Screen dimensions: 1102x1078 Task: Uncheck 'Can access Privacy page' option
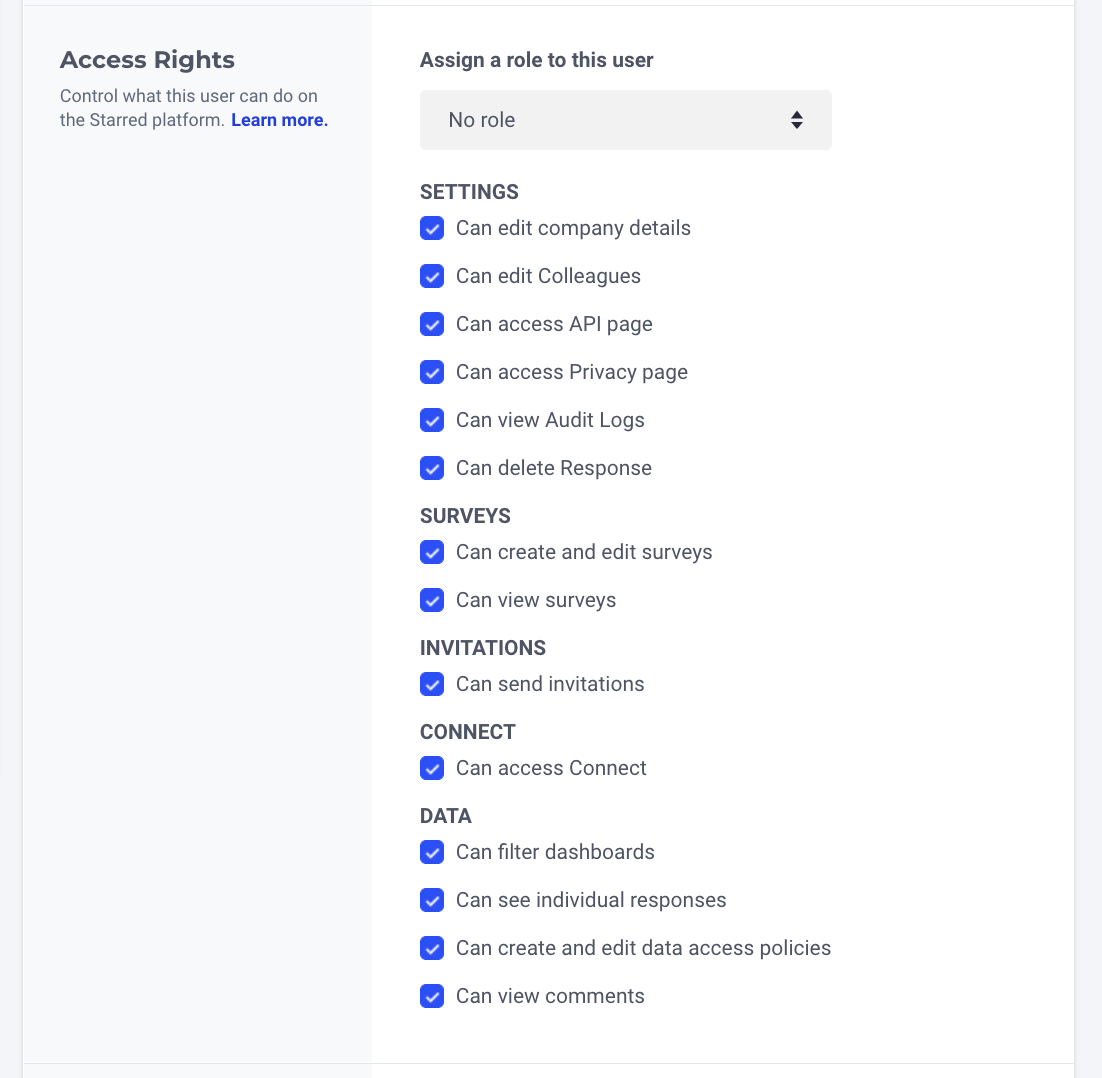click(432, 372)
